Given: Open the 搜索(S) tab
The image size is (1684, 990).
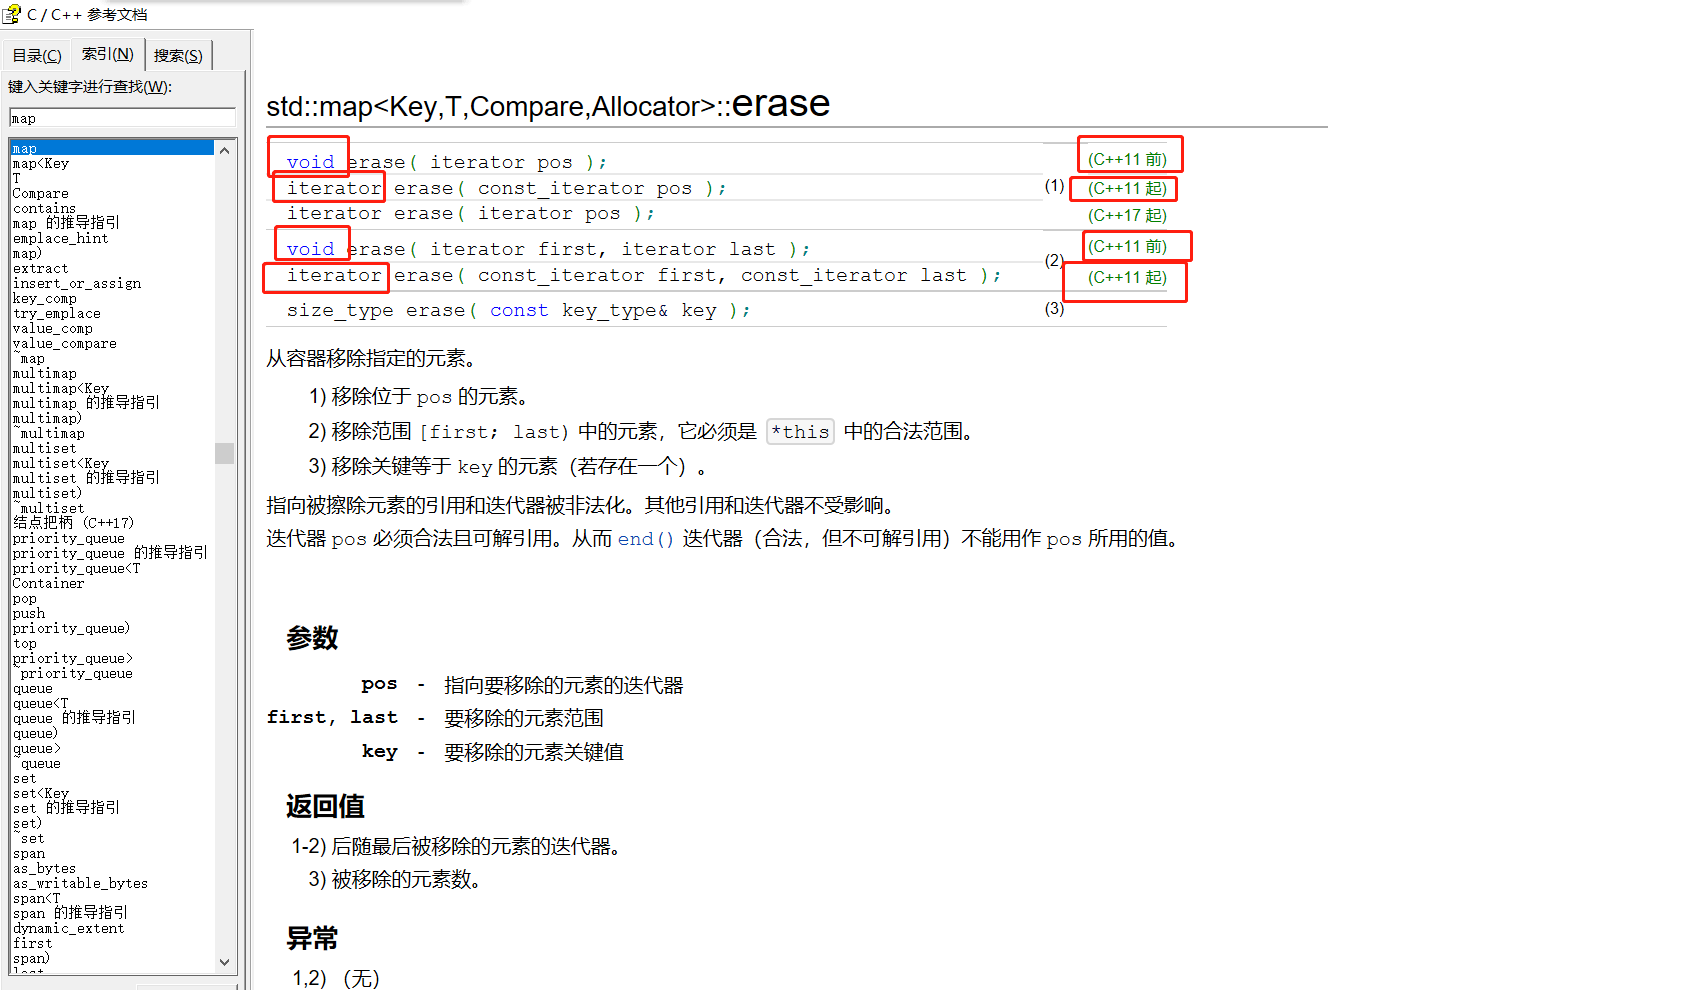Looking at the screenshot, I should 178,55.
